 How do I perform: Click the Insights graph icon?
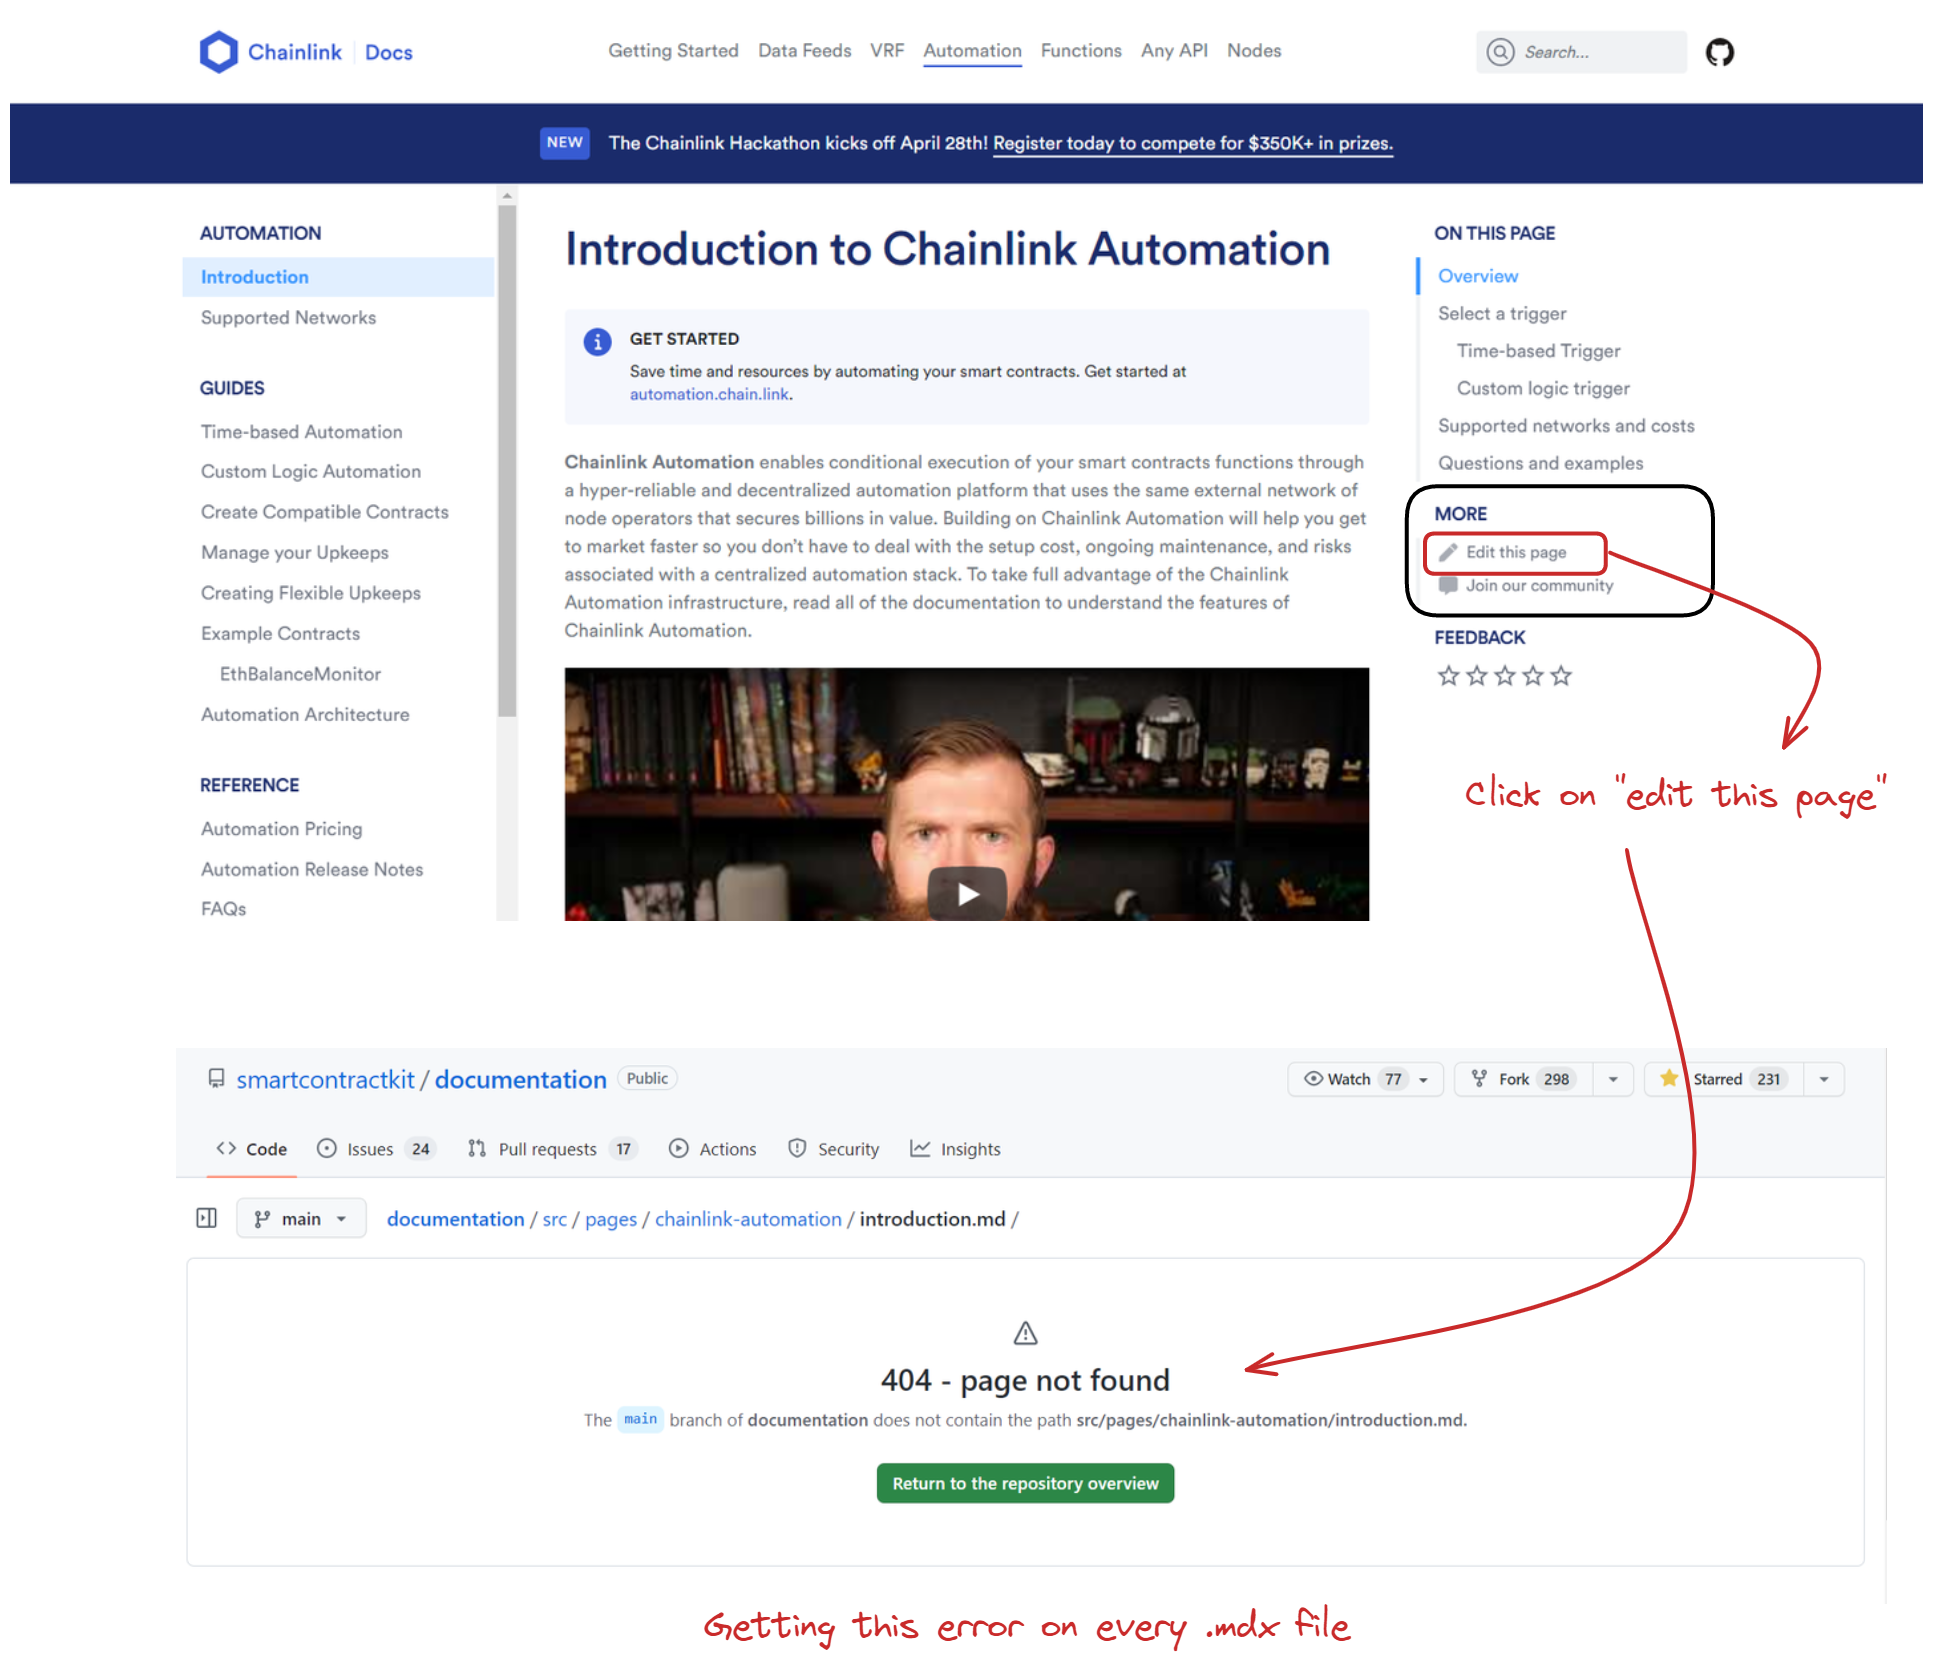point(921,1148)
